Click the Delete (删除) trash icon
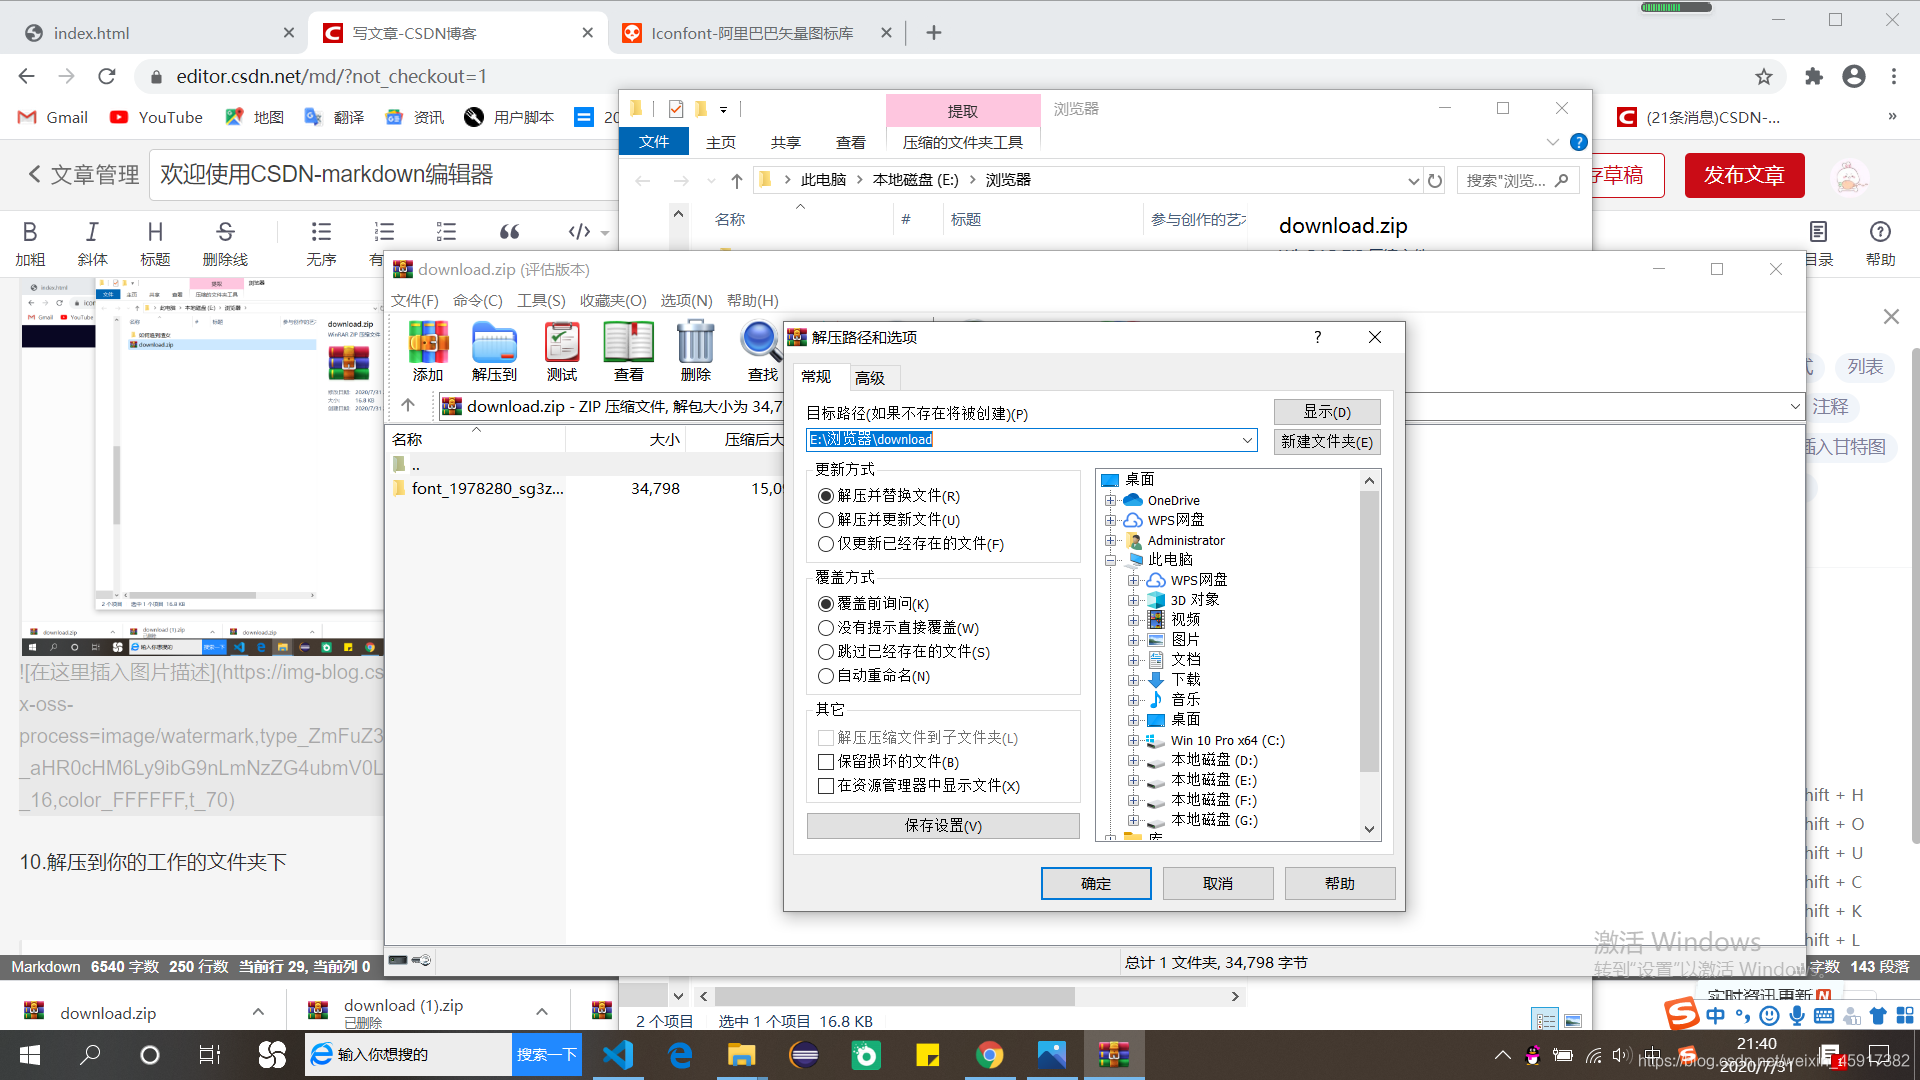The image size is (1920, 1080). (x=695, y=343)
